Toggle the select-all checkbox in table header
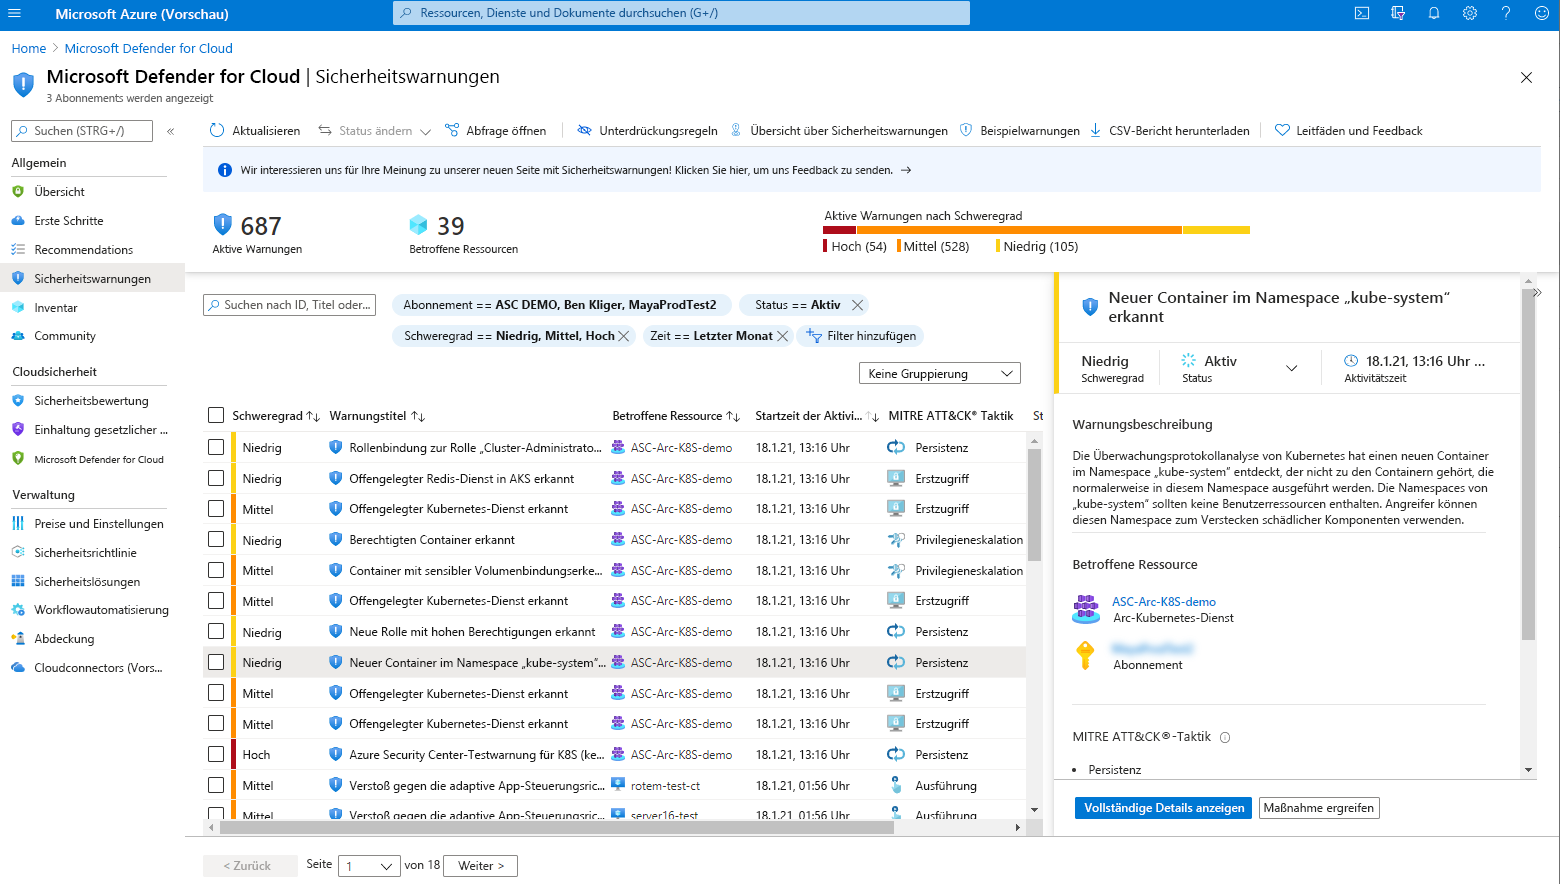Screen dimensions: 1561x884 216,415
